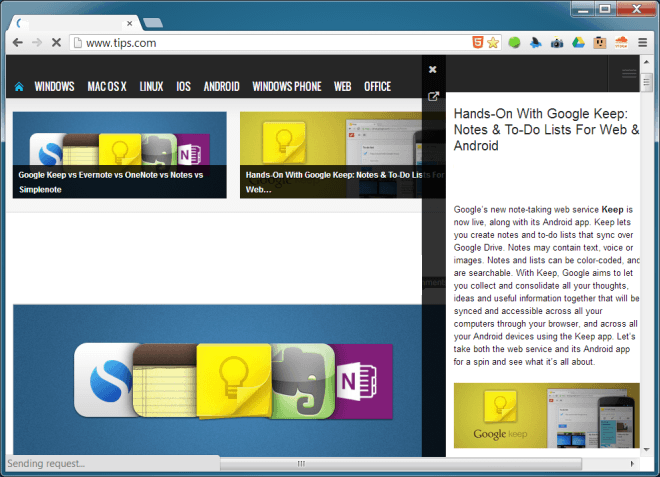Image resolution: width=660 pixels, height=477 pixels.
Task: Click the vertical scrollbar down arrow
Action: [647, 450]
